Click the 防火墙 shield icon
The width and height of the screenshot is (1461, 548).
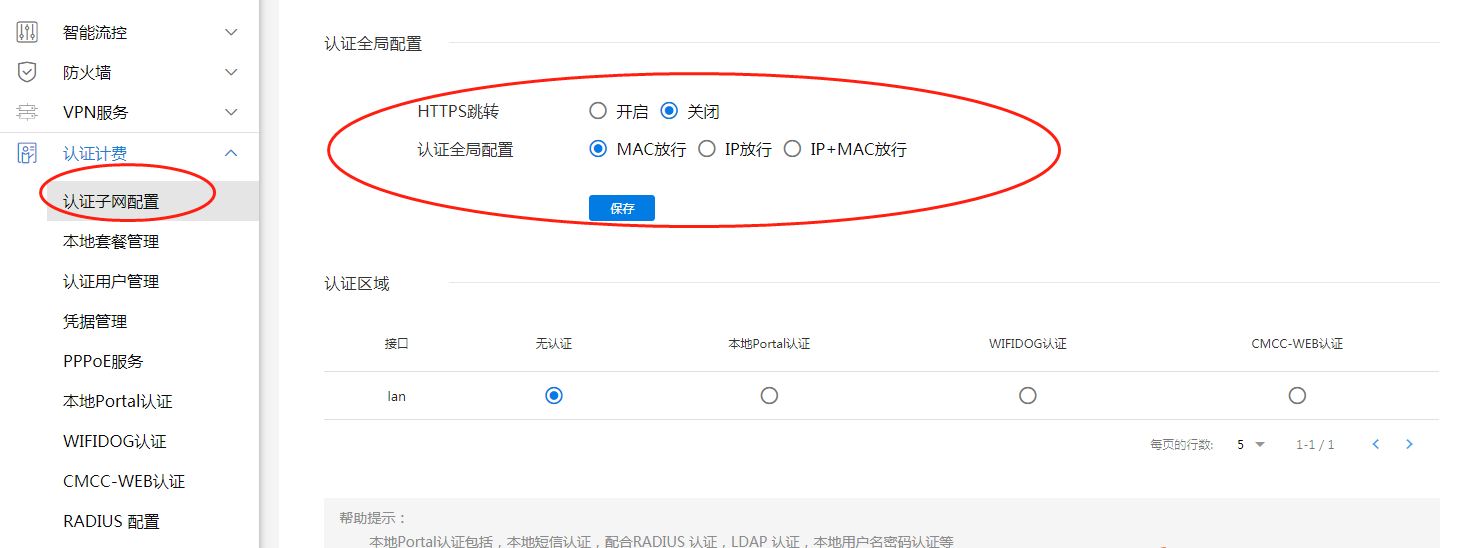click(27, 72)
